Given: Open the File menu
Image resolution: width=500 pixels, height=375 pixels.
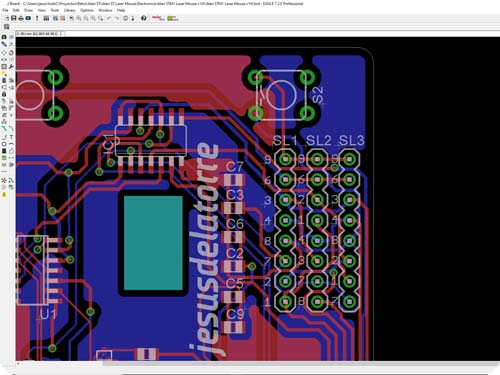Looking at the screenshot, I should pyautogui.click(x=5, y=10).
